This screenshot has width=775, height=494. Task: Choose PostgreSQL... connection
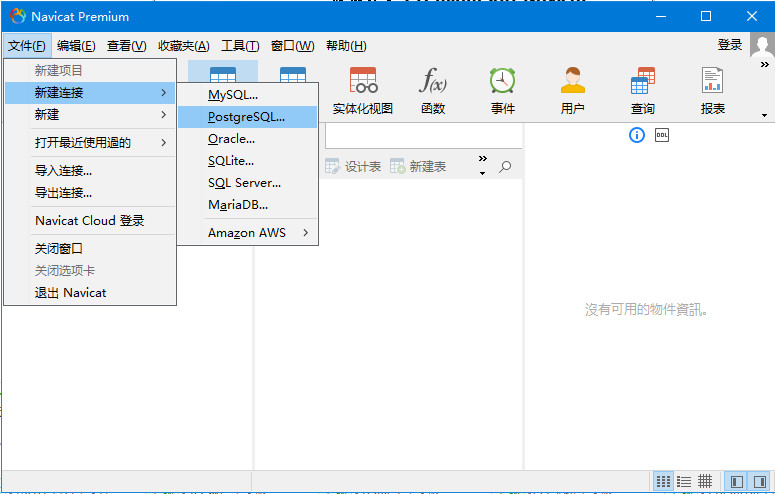pyautogui.click(x=248, y=117)
